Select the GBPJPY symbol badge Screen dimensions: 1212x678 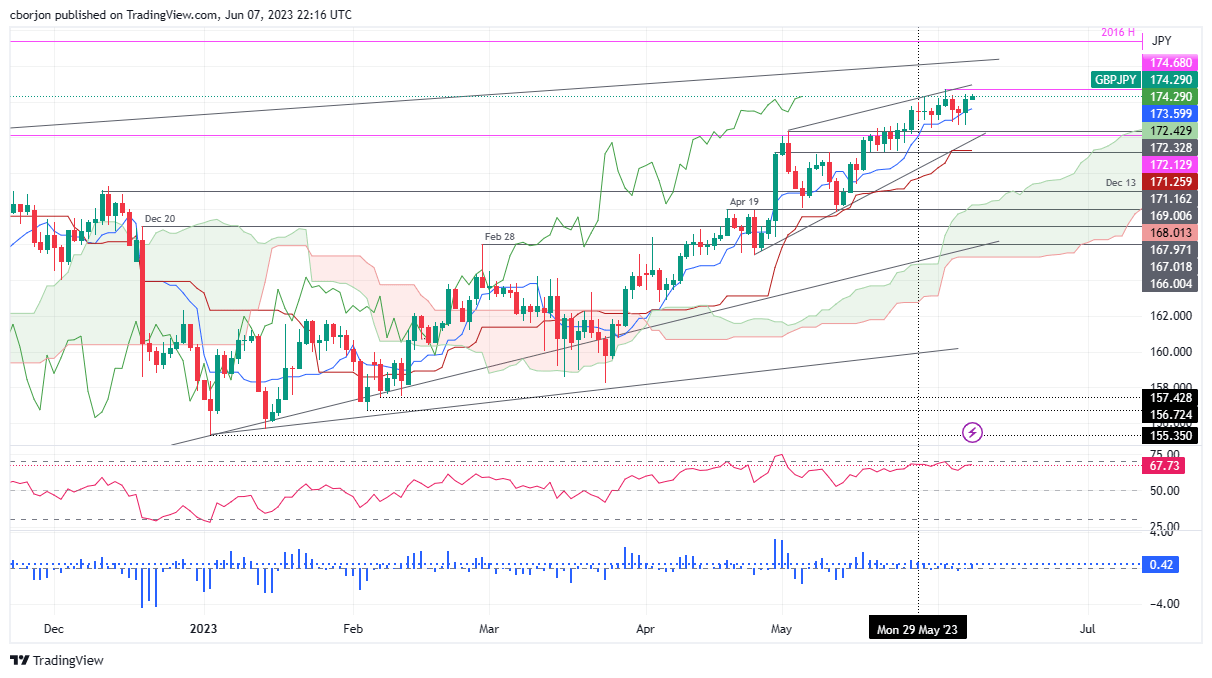coord(1113,79)
